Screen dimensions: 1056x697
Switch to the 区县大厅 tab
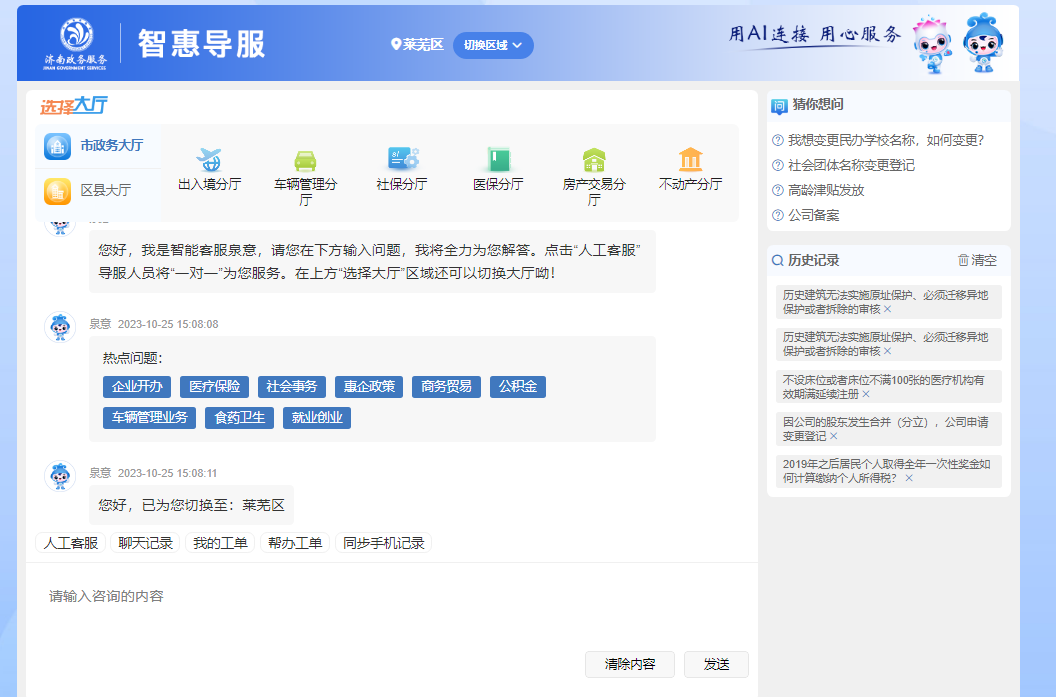coord(98,190)
